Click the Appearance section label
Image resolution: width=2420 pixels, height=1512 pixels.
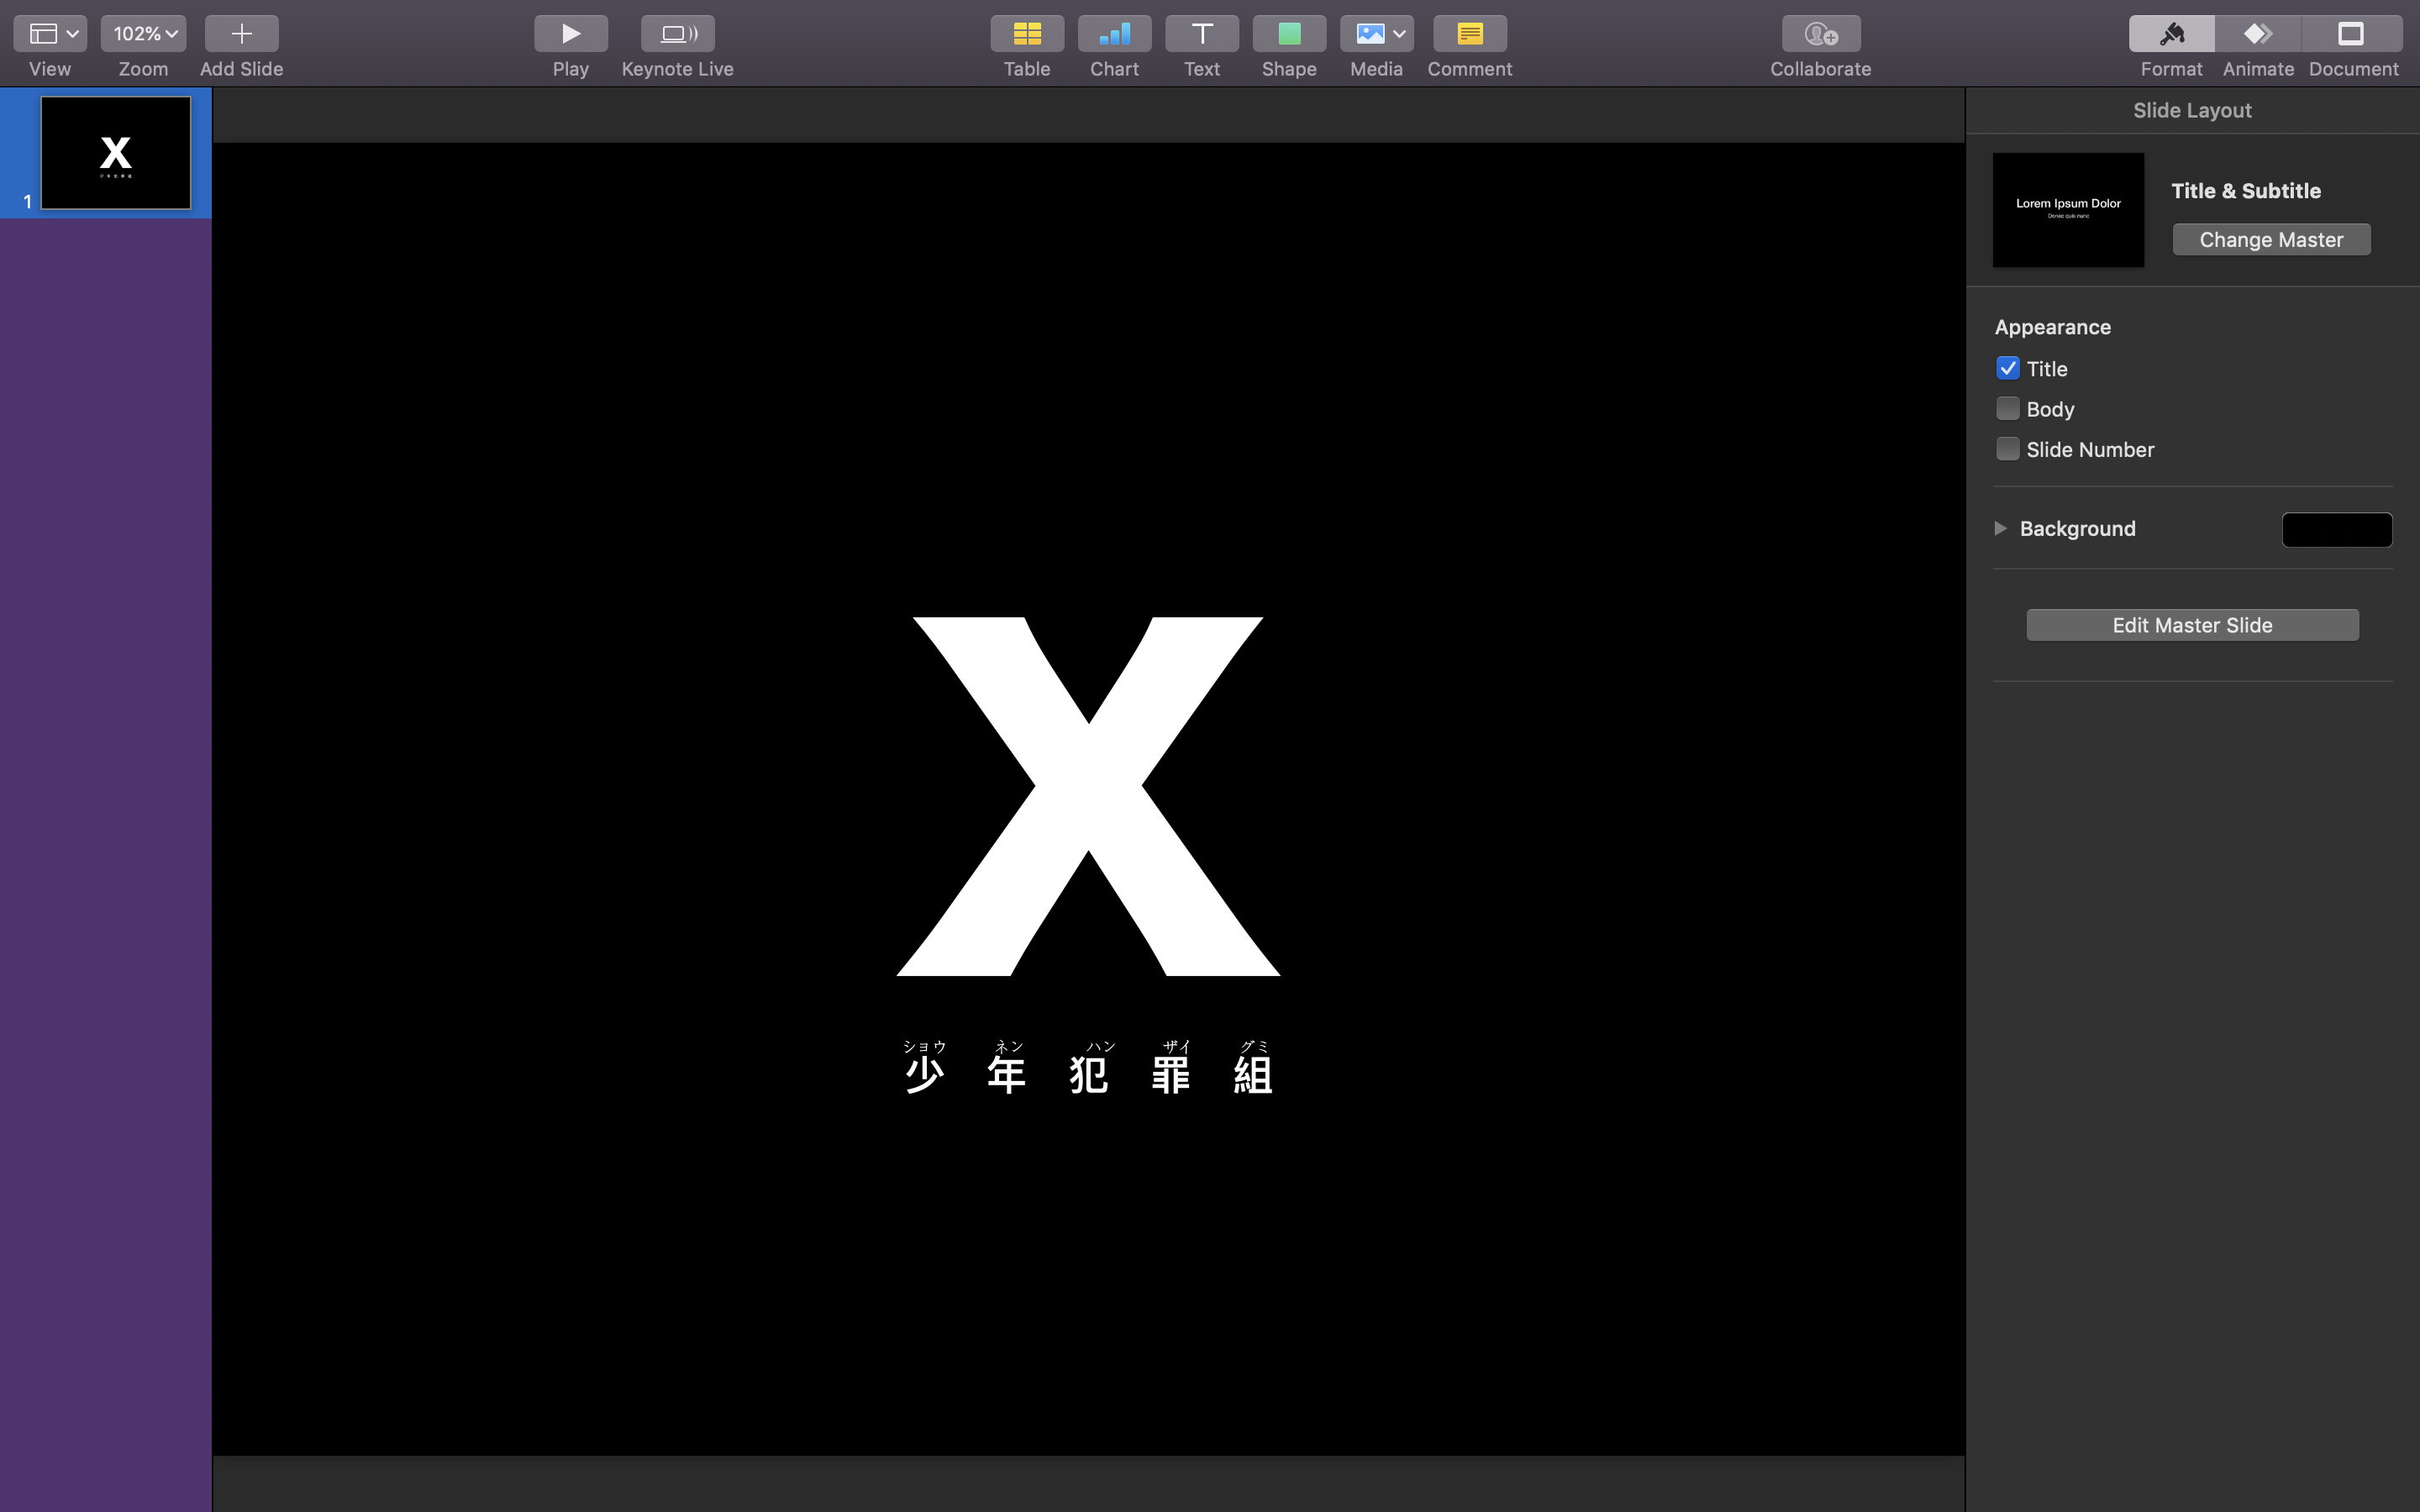click(x=2052, y=327)
